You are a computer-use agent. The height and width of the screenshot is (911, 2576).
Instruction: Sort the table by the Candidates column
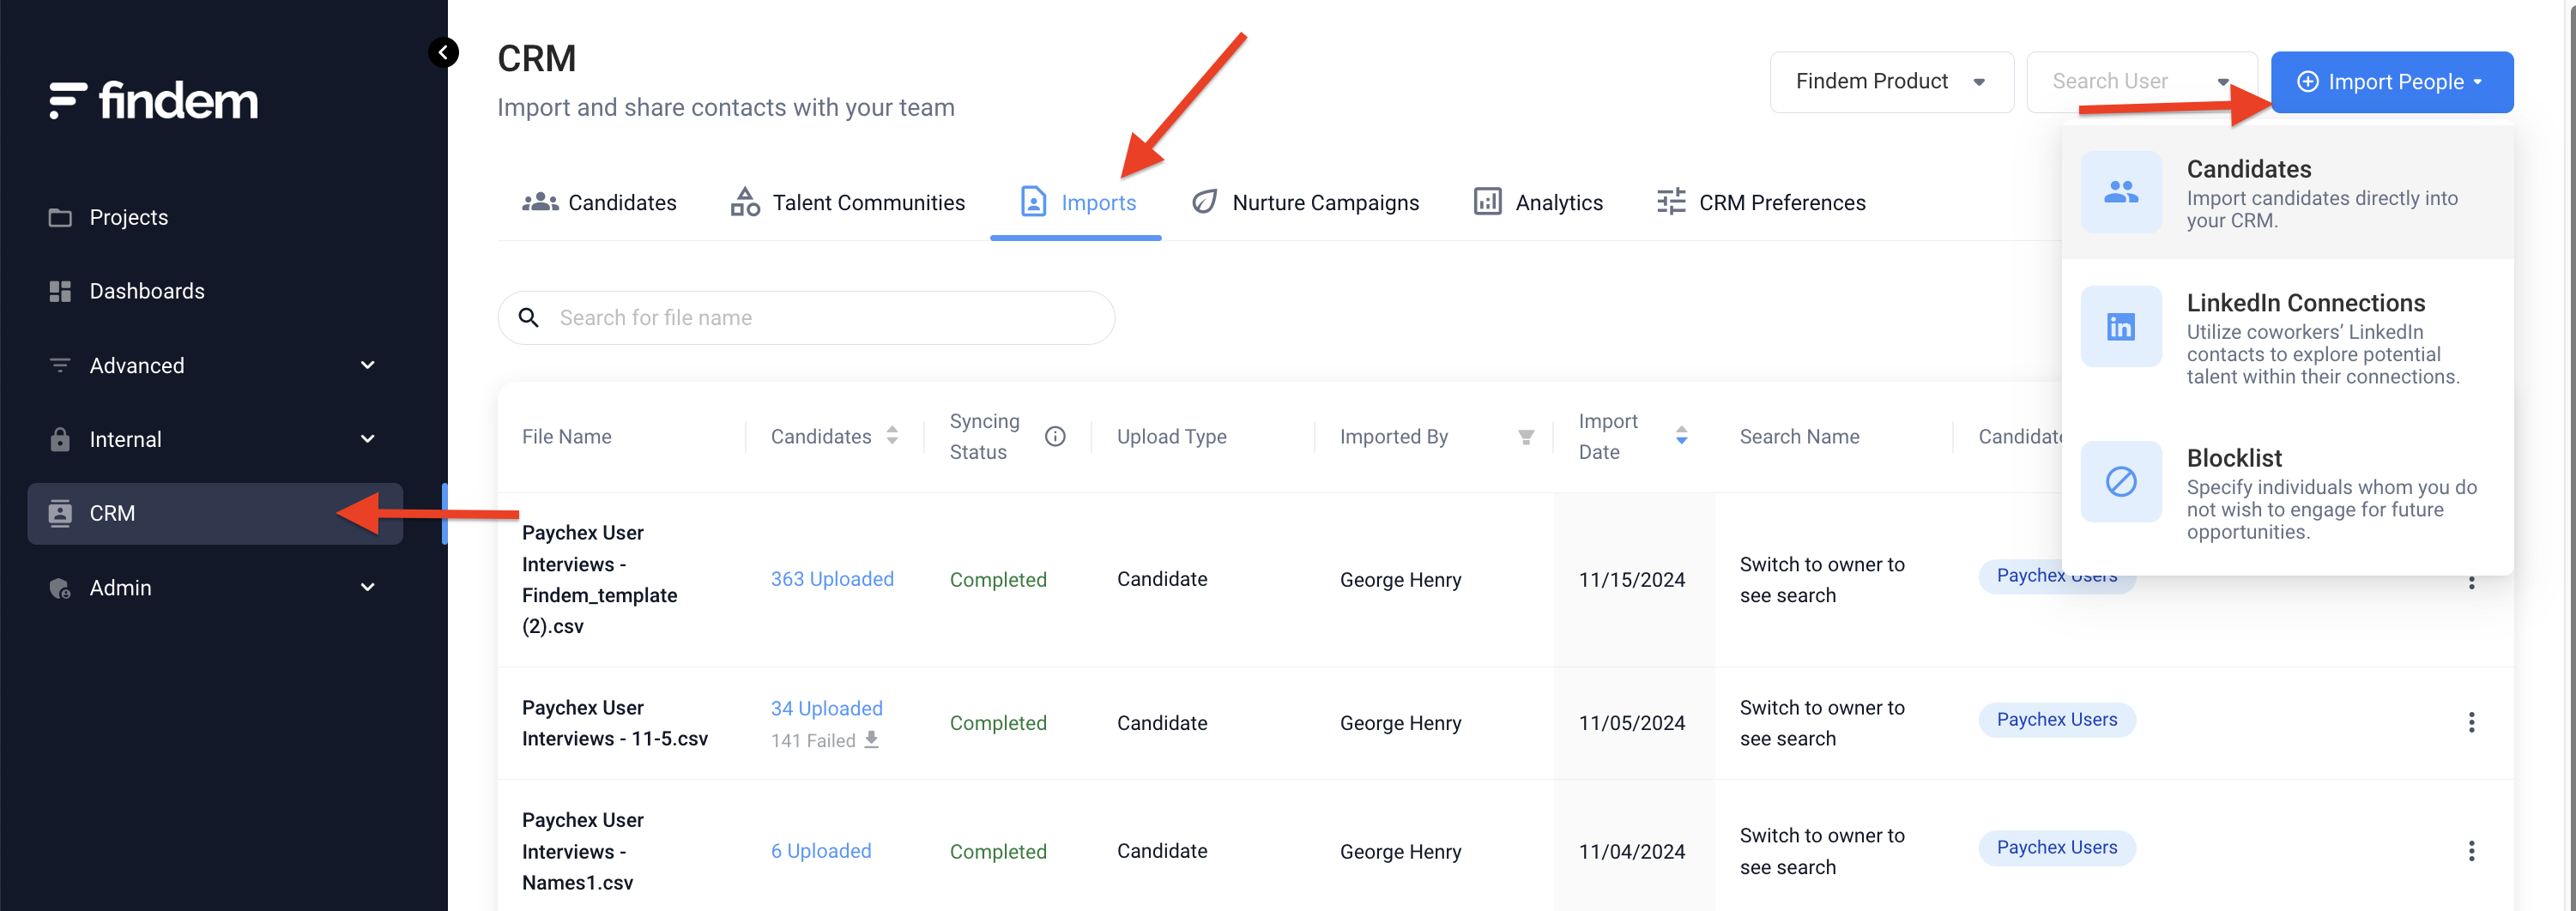coord(892,436)
